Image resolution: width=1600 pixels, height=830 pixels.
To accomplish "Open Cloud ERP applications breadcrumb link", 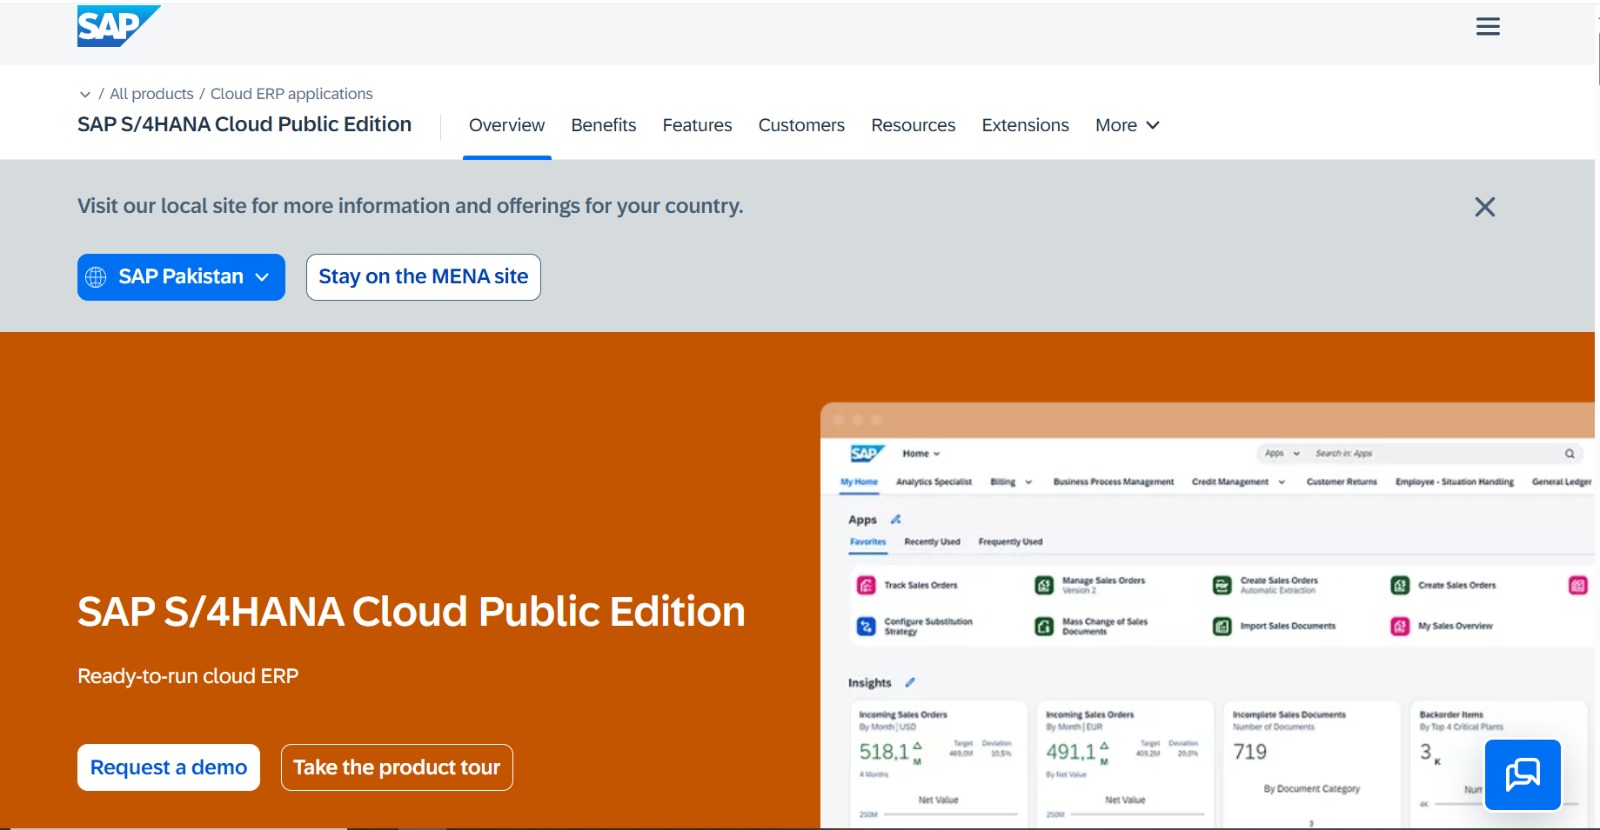I will (x=291, y=94).
